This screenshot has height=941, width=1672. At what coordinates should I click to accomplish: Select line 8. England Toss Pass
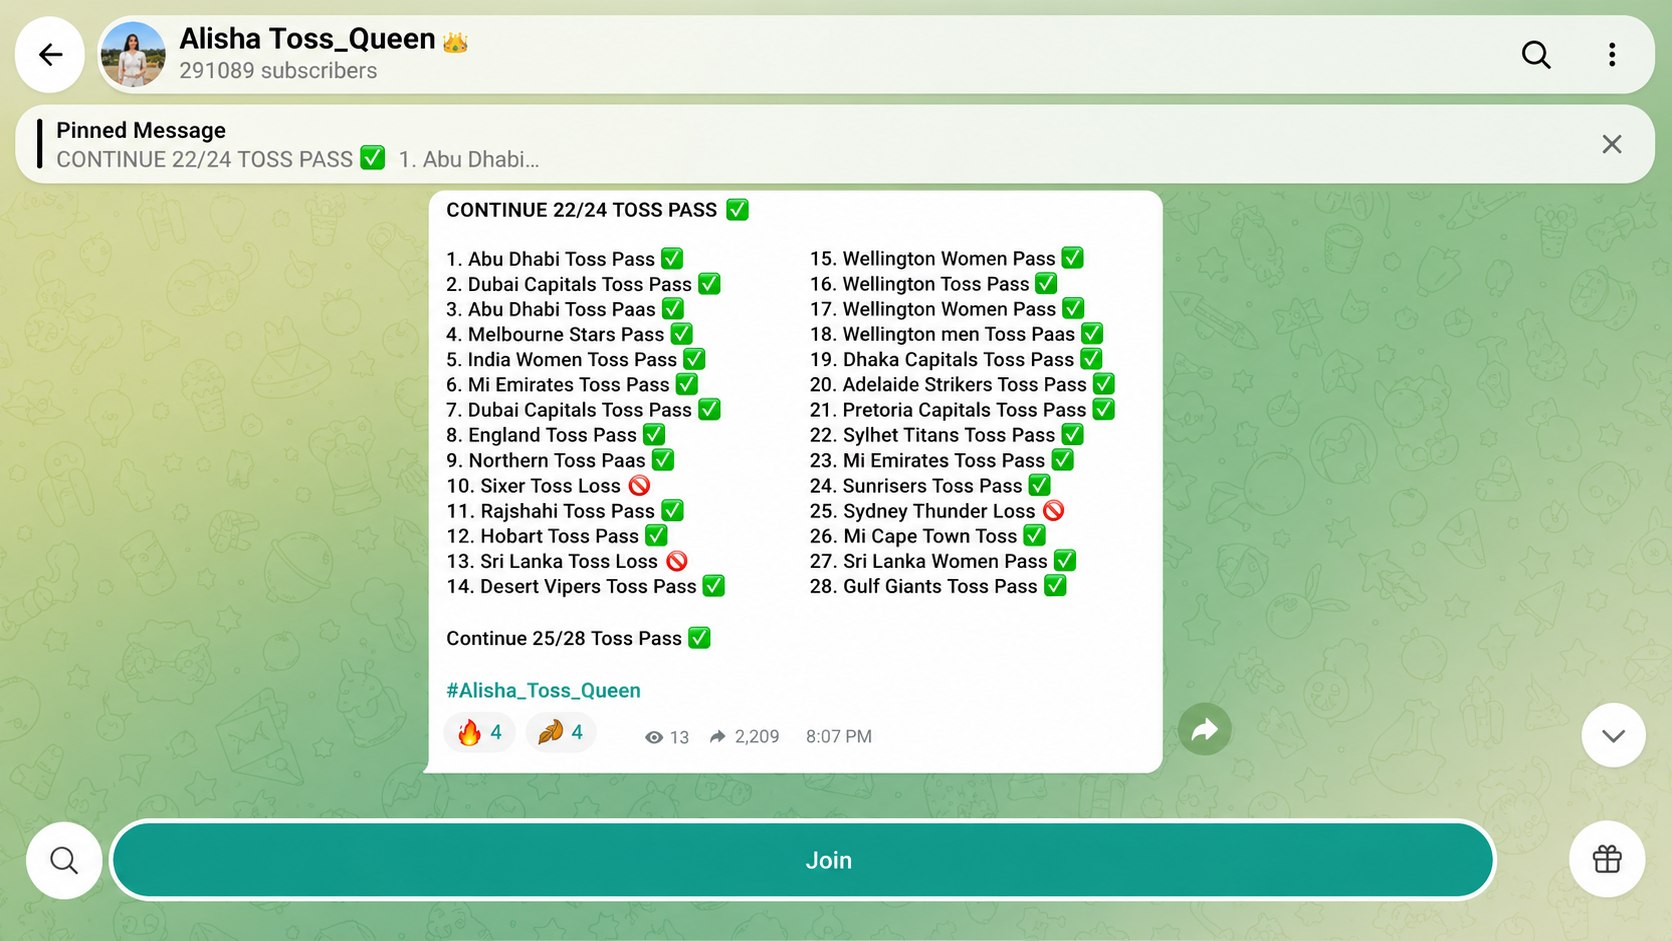point(556,435)
